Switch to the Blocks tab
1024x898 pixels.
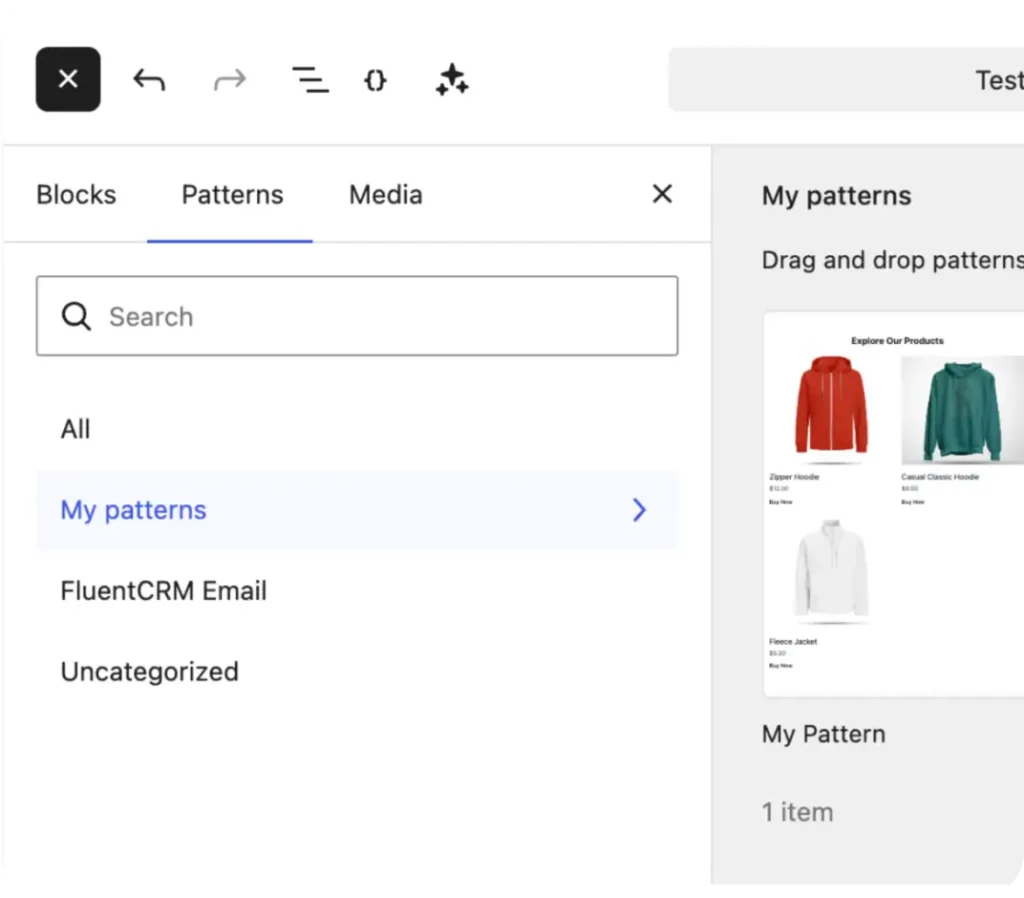click(76, 195)
